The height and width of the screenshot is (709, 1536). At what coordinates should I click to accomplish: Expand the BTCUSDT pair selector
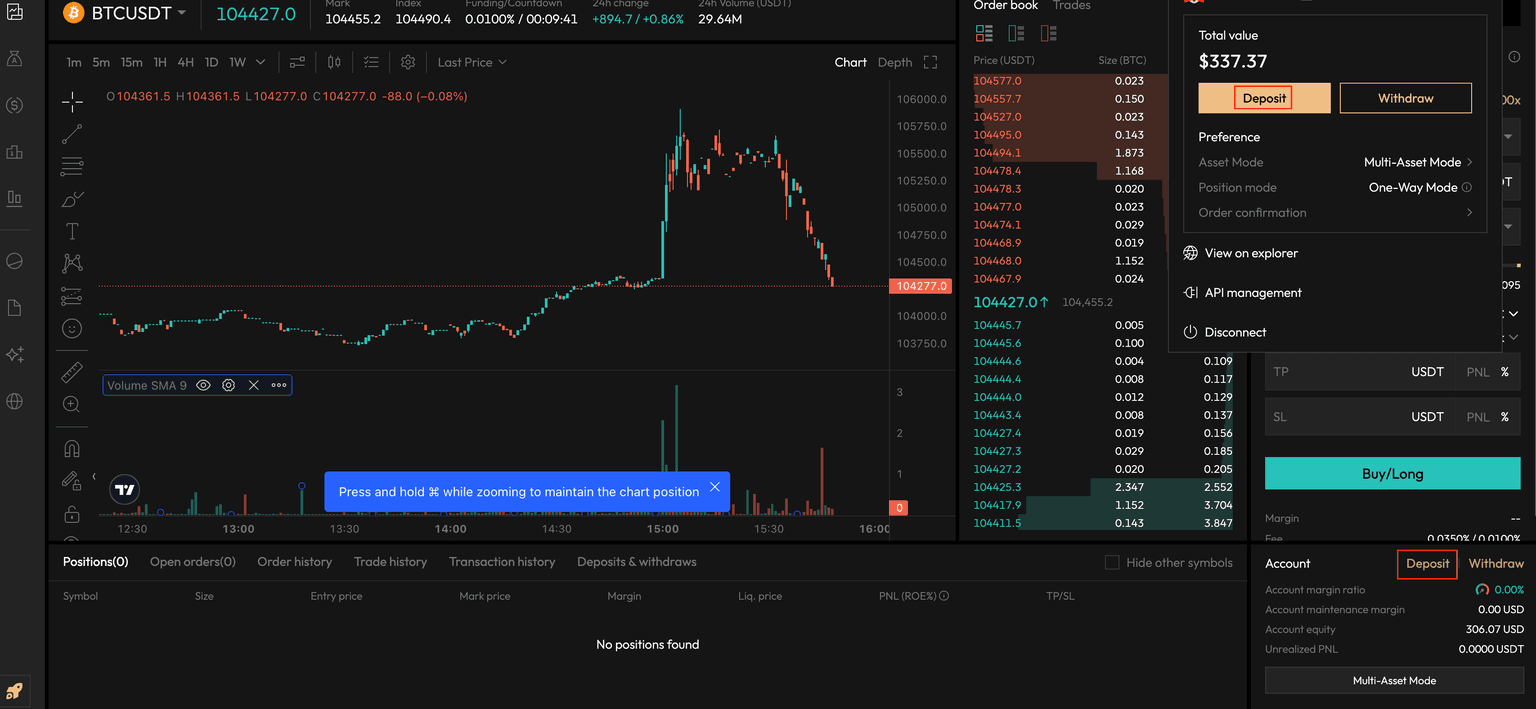[x=181, y=13]
